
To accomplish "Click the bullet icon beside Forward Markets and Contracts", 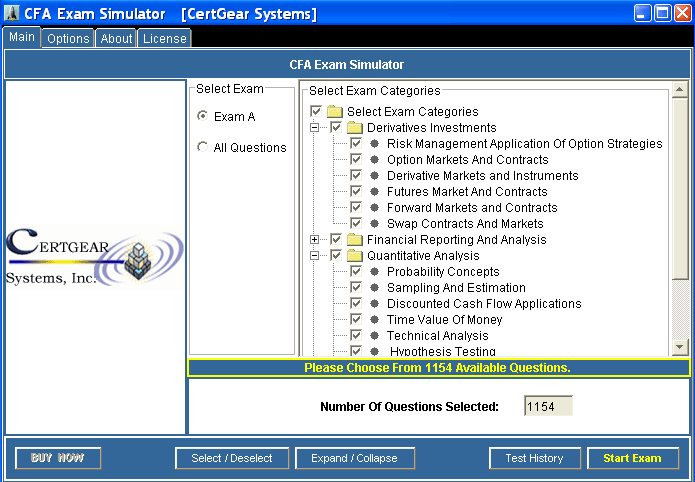I will pyautogui.click(x=375, y=208).
